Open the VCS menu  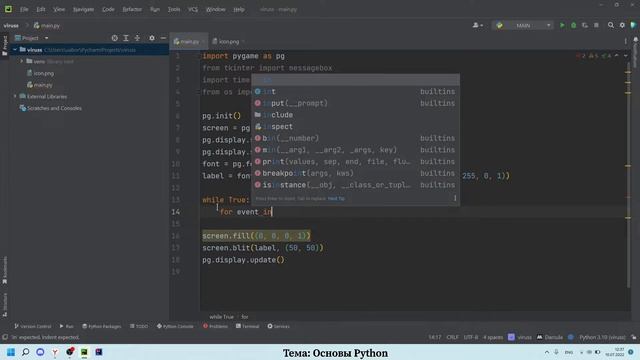[x=193, y=9]
